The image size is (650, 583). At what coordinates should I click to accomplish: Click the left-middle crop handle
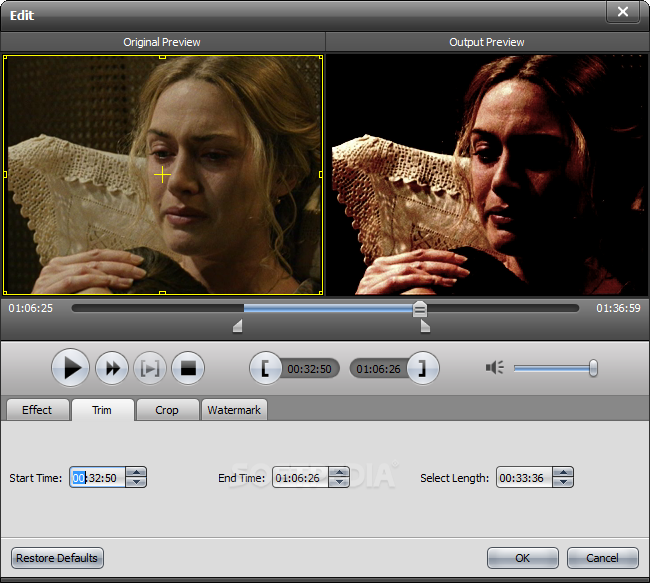click(5, 175)
